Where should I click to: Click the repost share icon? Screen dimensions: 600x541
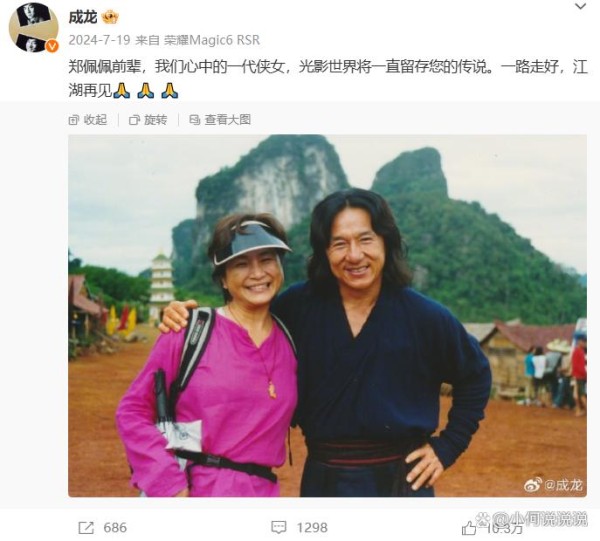86,528
